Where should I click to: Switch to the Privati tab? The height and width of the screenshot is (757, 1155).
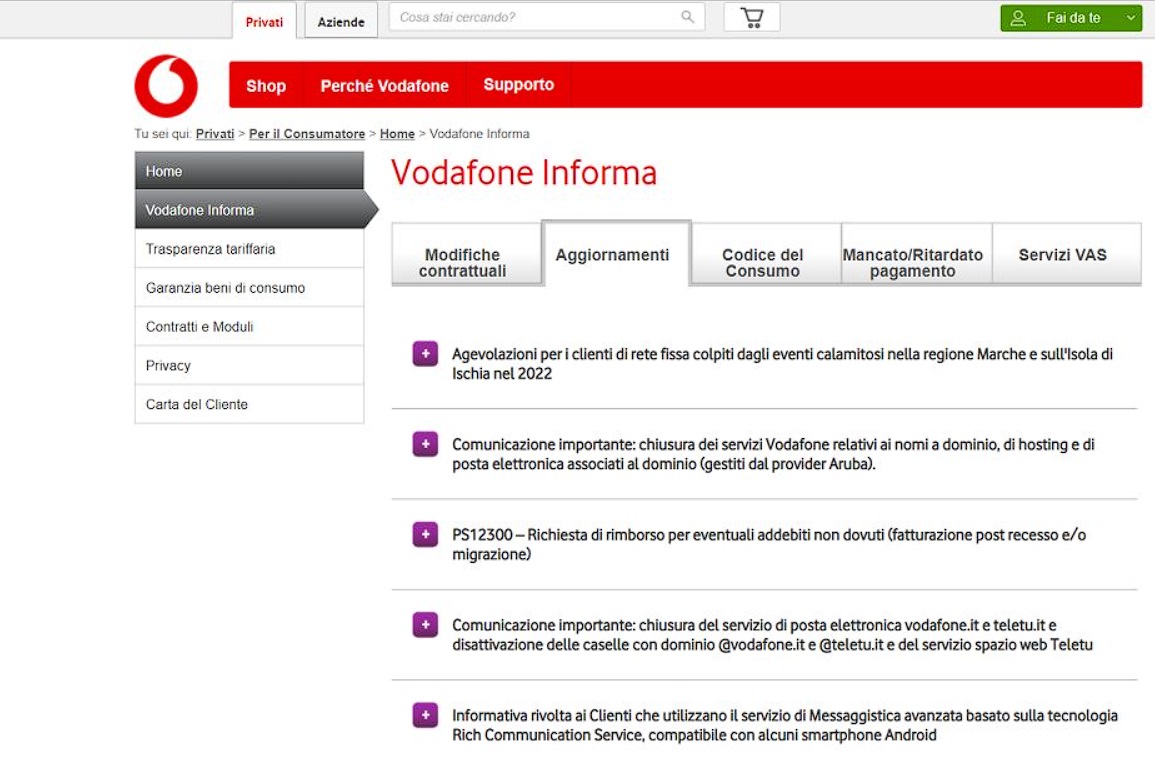click(x=264, y=21)
